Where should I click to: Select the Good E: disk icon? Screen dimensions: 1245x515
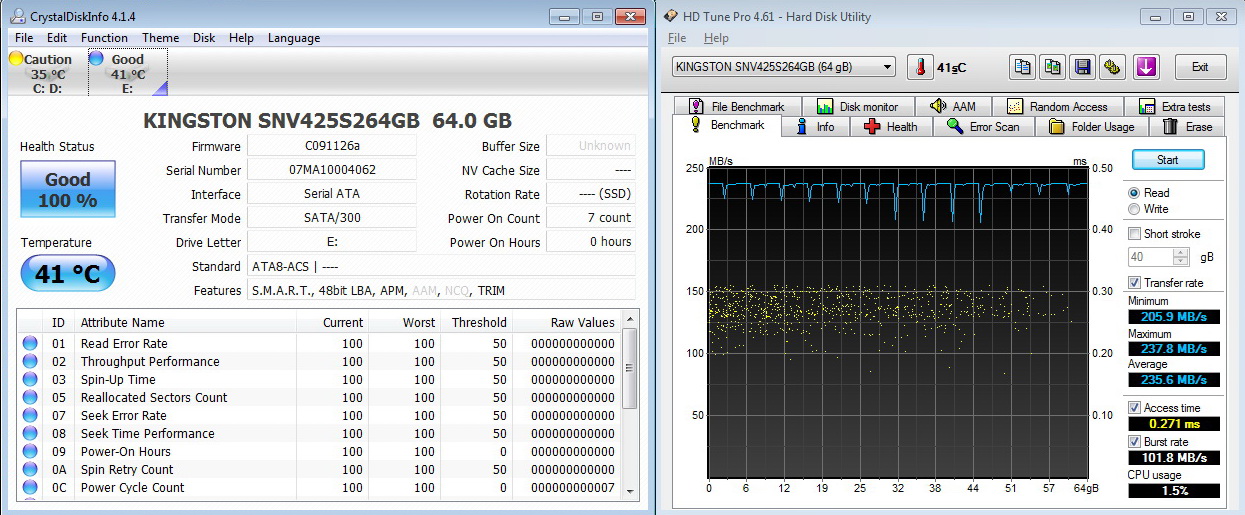coord(127,73)
